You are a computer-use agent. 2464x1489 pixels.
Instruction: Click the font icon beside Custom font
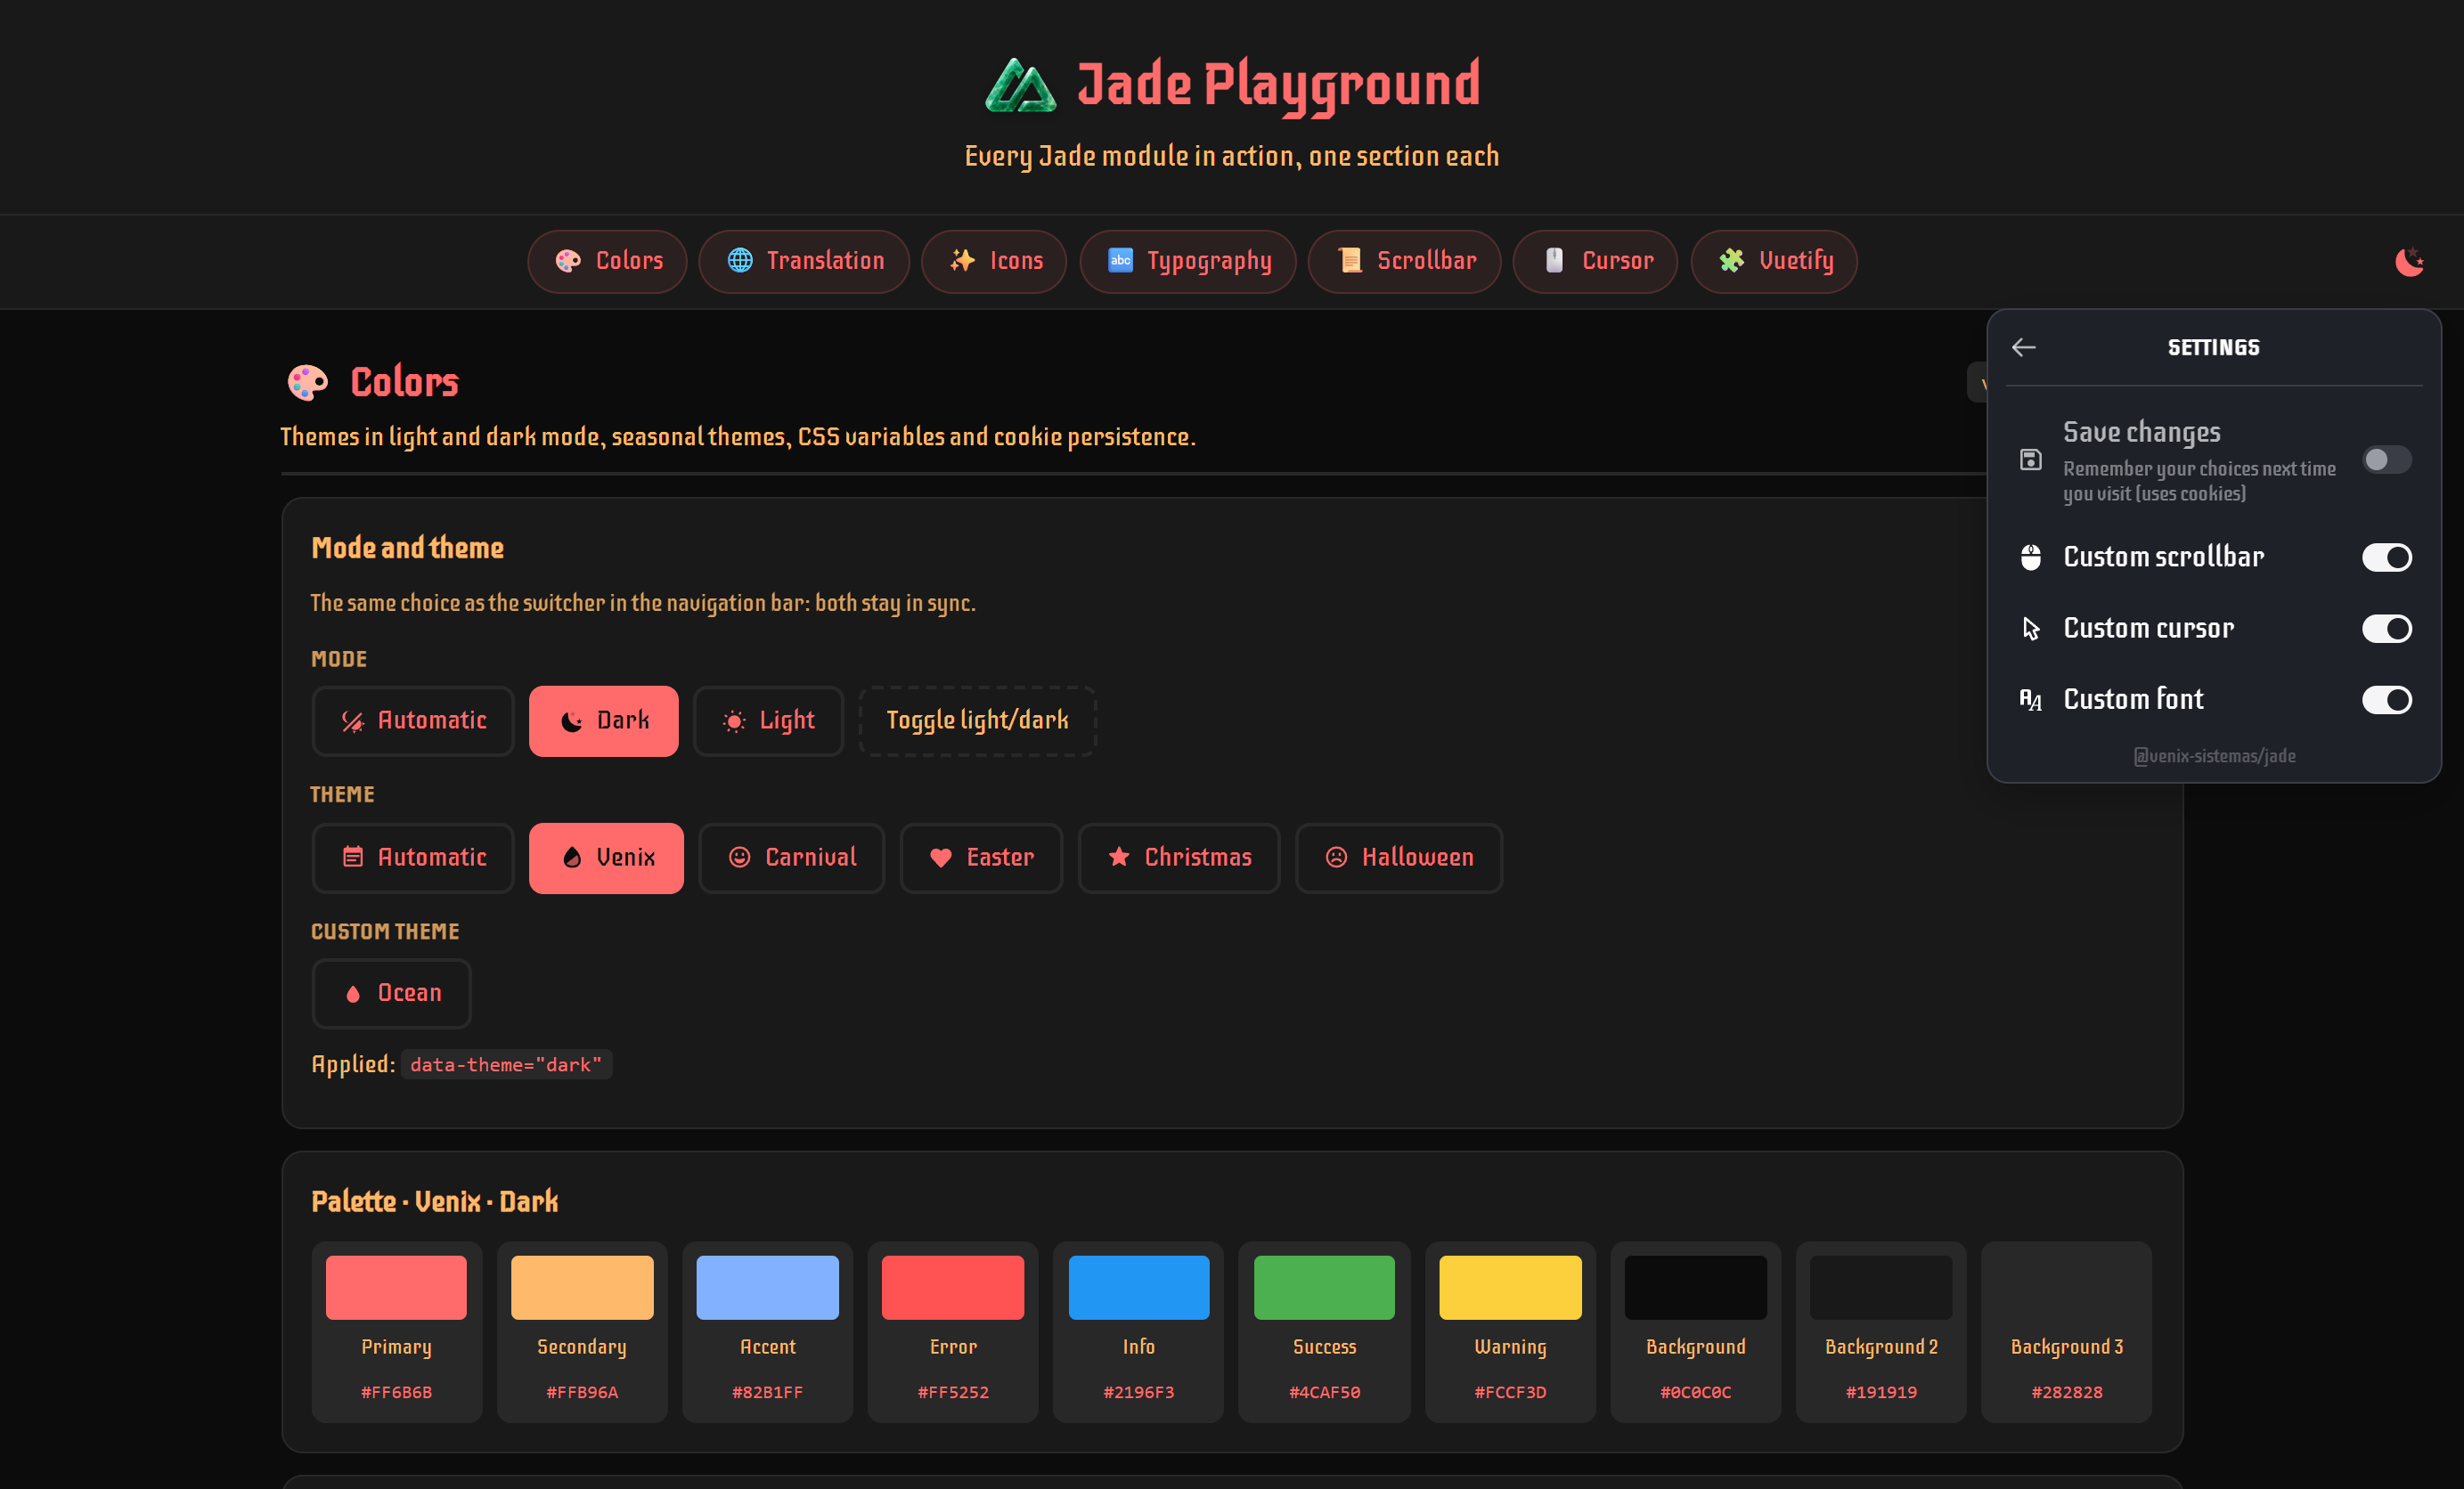pos(2030,700)
